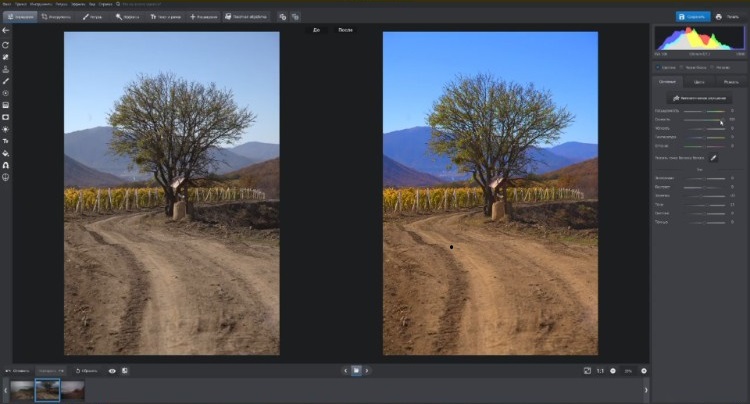Click the rotate icon in left sidebar
Screen dimensions: 750x404
click(x=6, y=45)
